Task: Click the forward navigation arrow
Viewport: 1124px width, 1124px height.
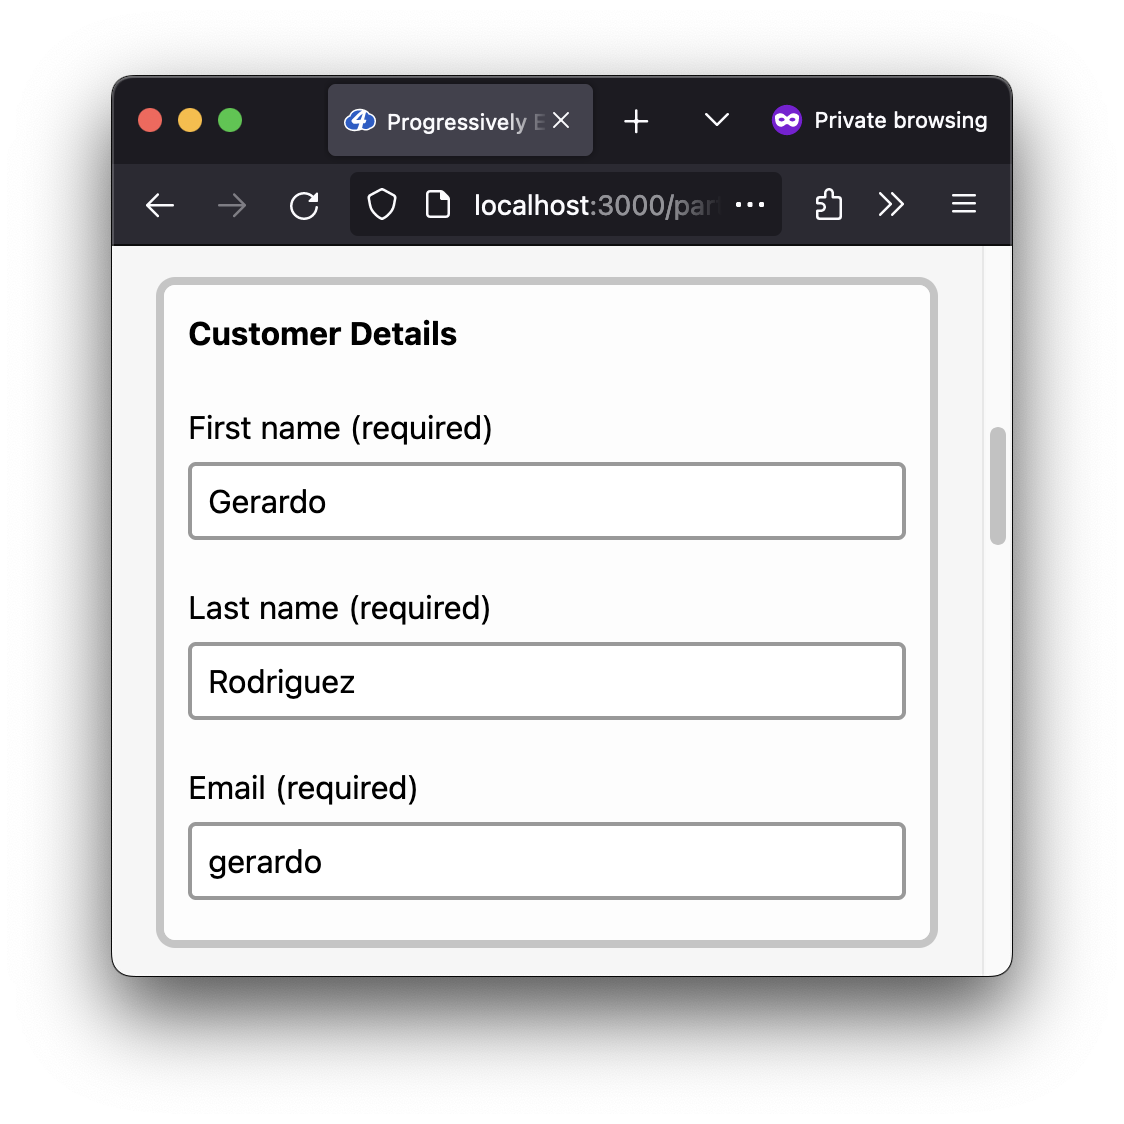Action: pyautogui.click(x=232, y=206)
